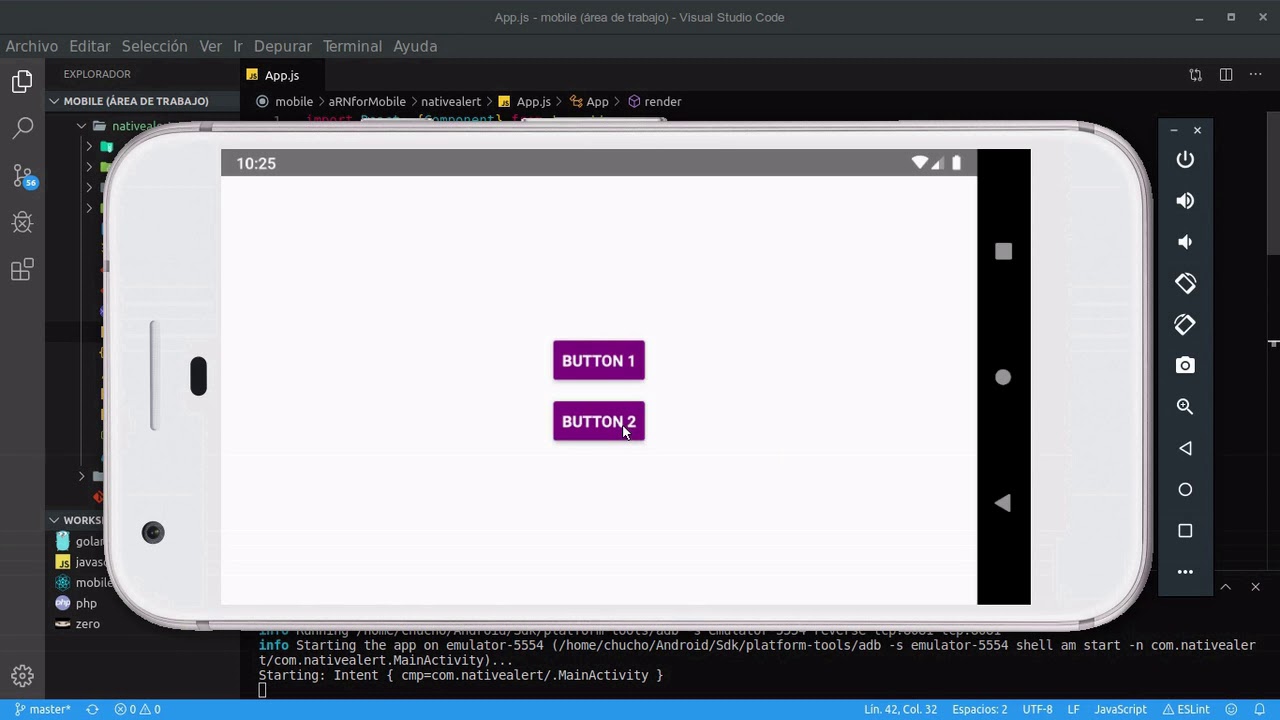
Task: Tap BUTTON 1 in the emulator app
Action: point(599,361)
